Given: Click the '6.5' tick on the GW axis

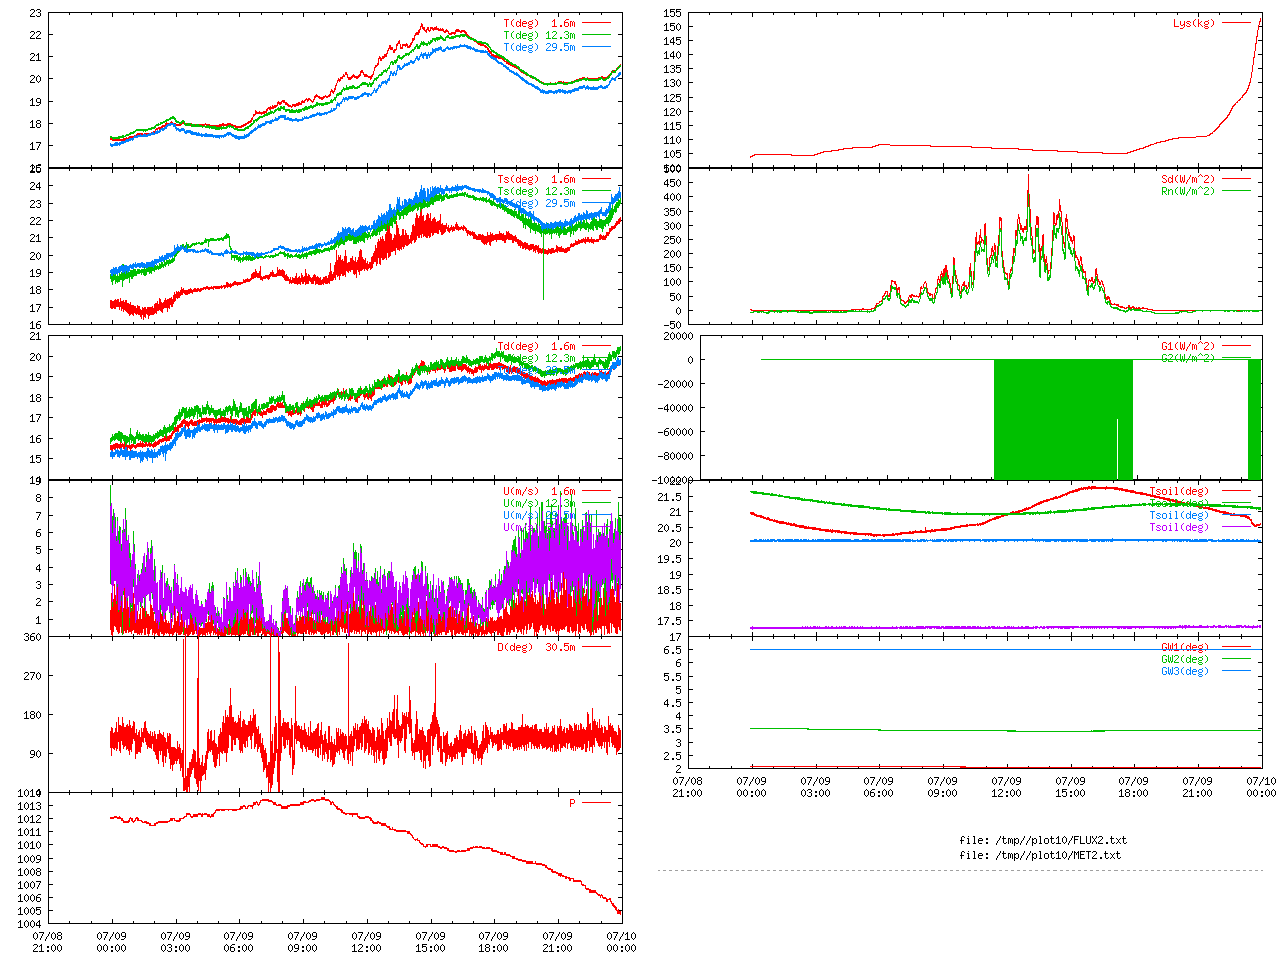Looking at the screenshot, I should 673,650.
